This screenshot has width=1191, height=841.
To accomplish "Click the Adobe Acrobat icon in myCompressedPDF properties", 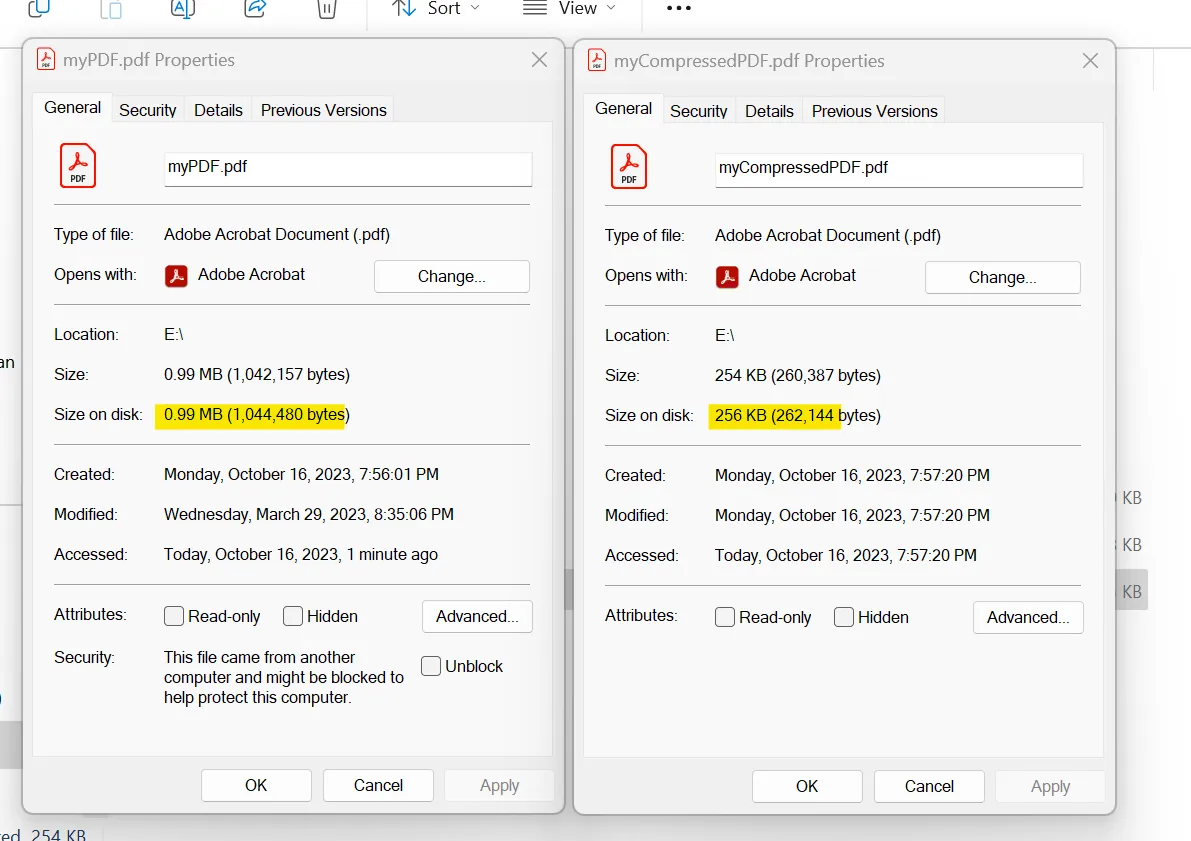I will coord(727,276).
